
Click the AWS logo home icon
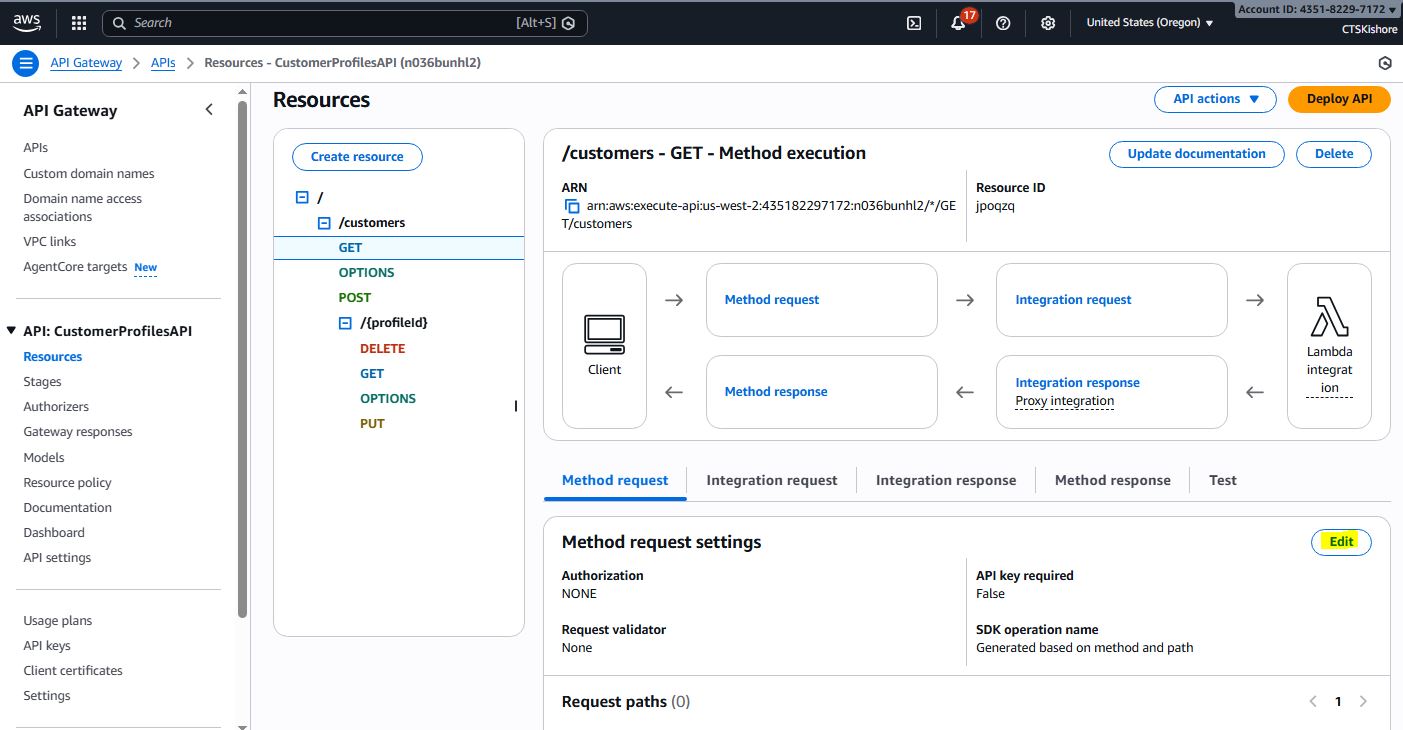(27, 23)
